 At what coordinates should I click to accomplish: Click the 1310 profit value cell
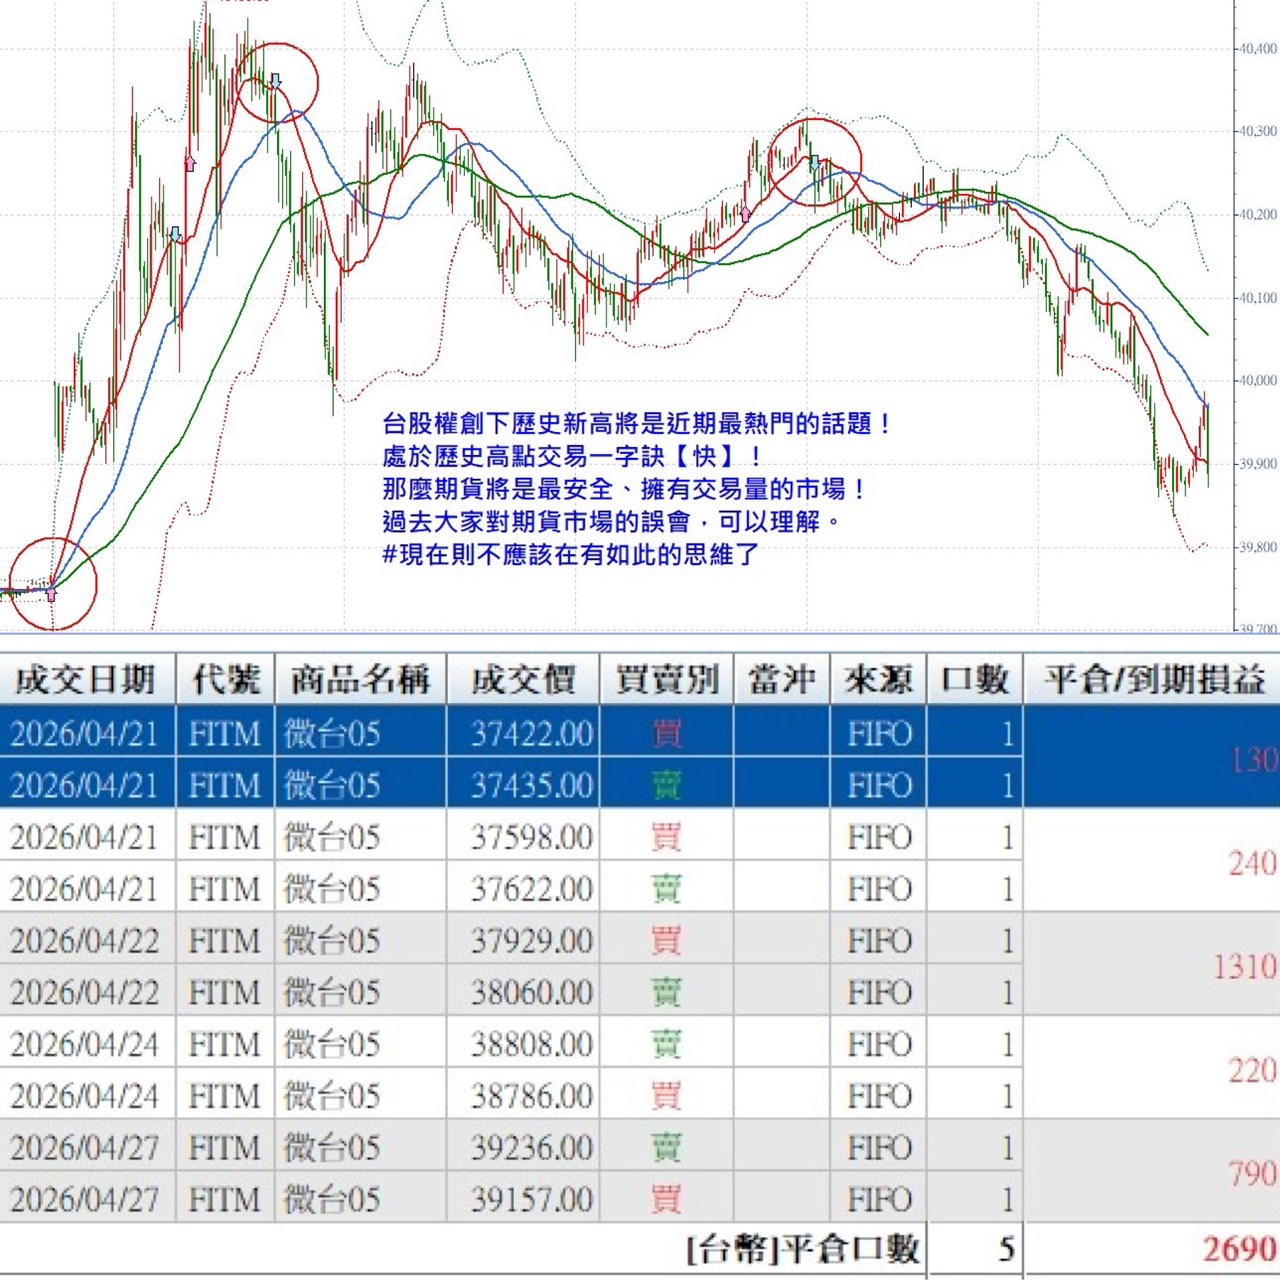1243,966
